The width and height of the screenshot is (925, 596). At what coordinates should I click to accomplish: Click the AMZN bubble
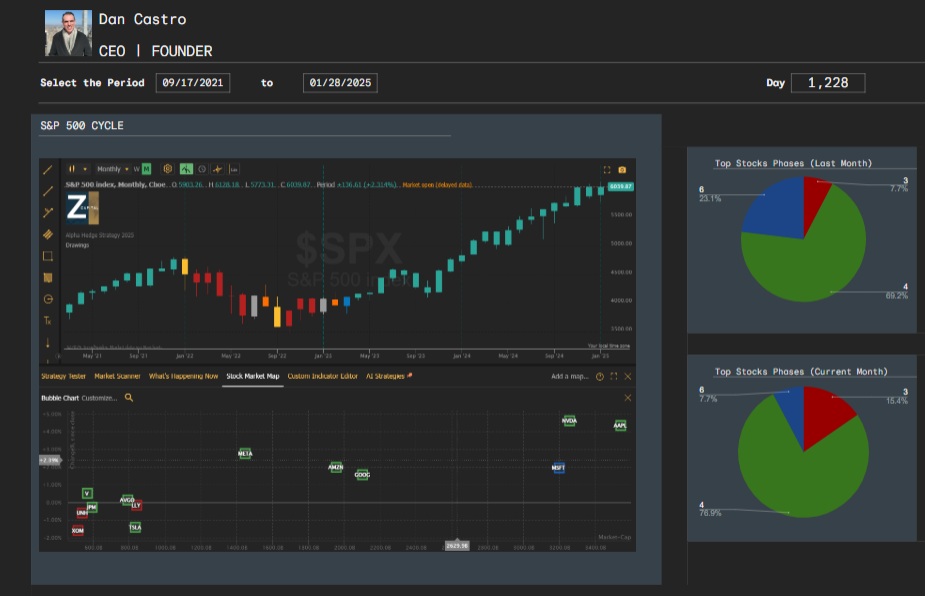tap(336, 467)
